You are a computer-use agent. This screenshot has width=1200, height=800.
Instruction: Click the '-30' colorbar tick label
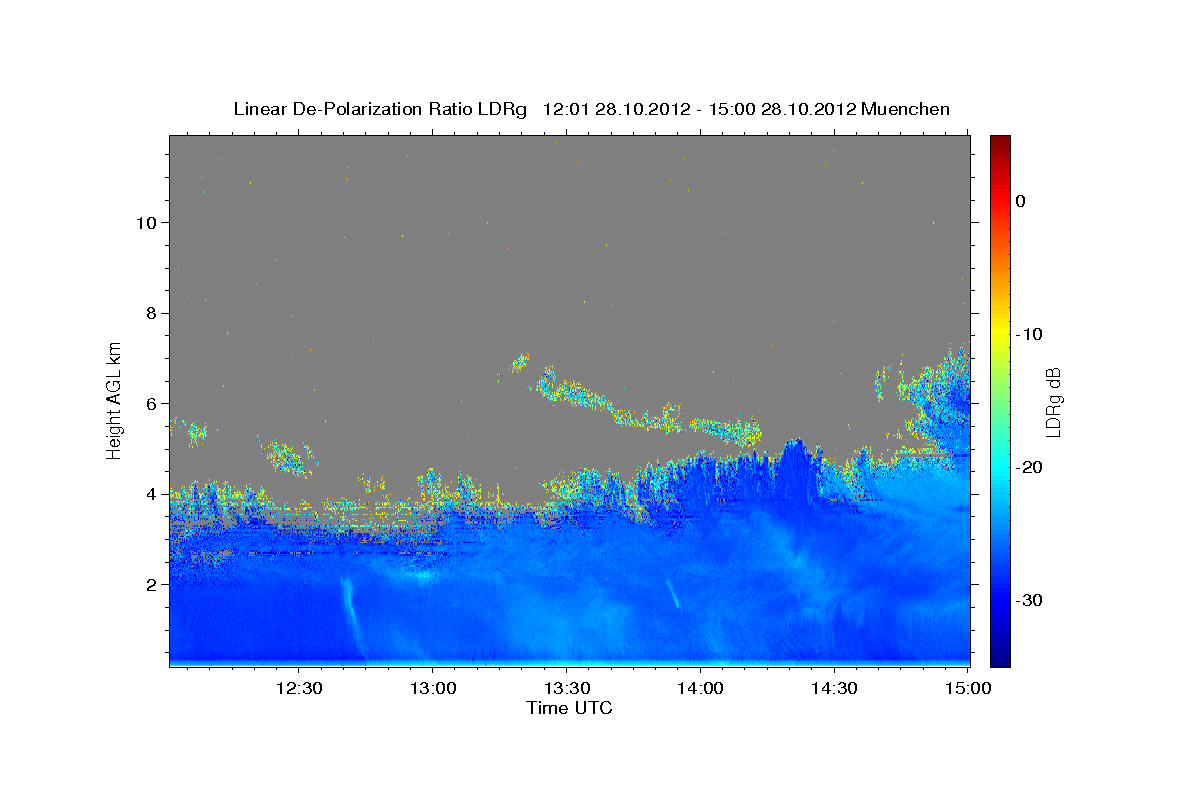pos(1029,600)
